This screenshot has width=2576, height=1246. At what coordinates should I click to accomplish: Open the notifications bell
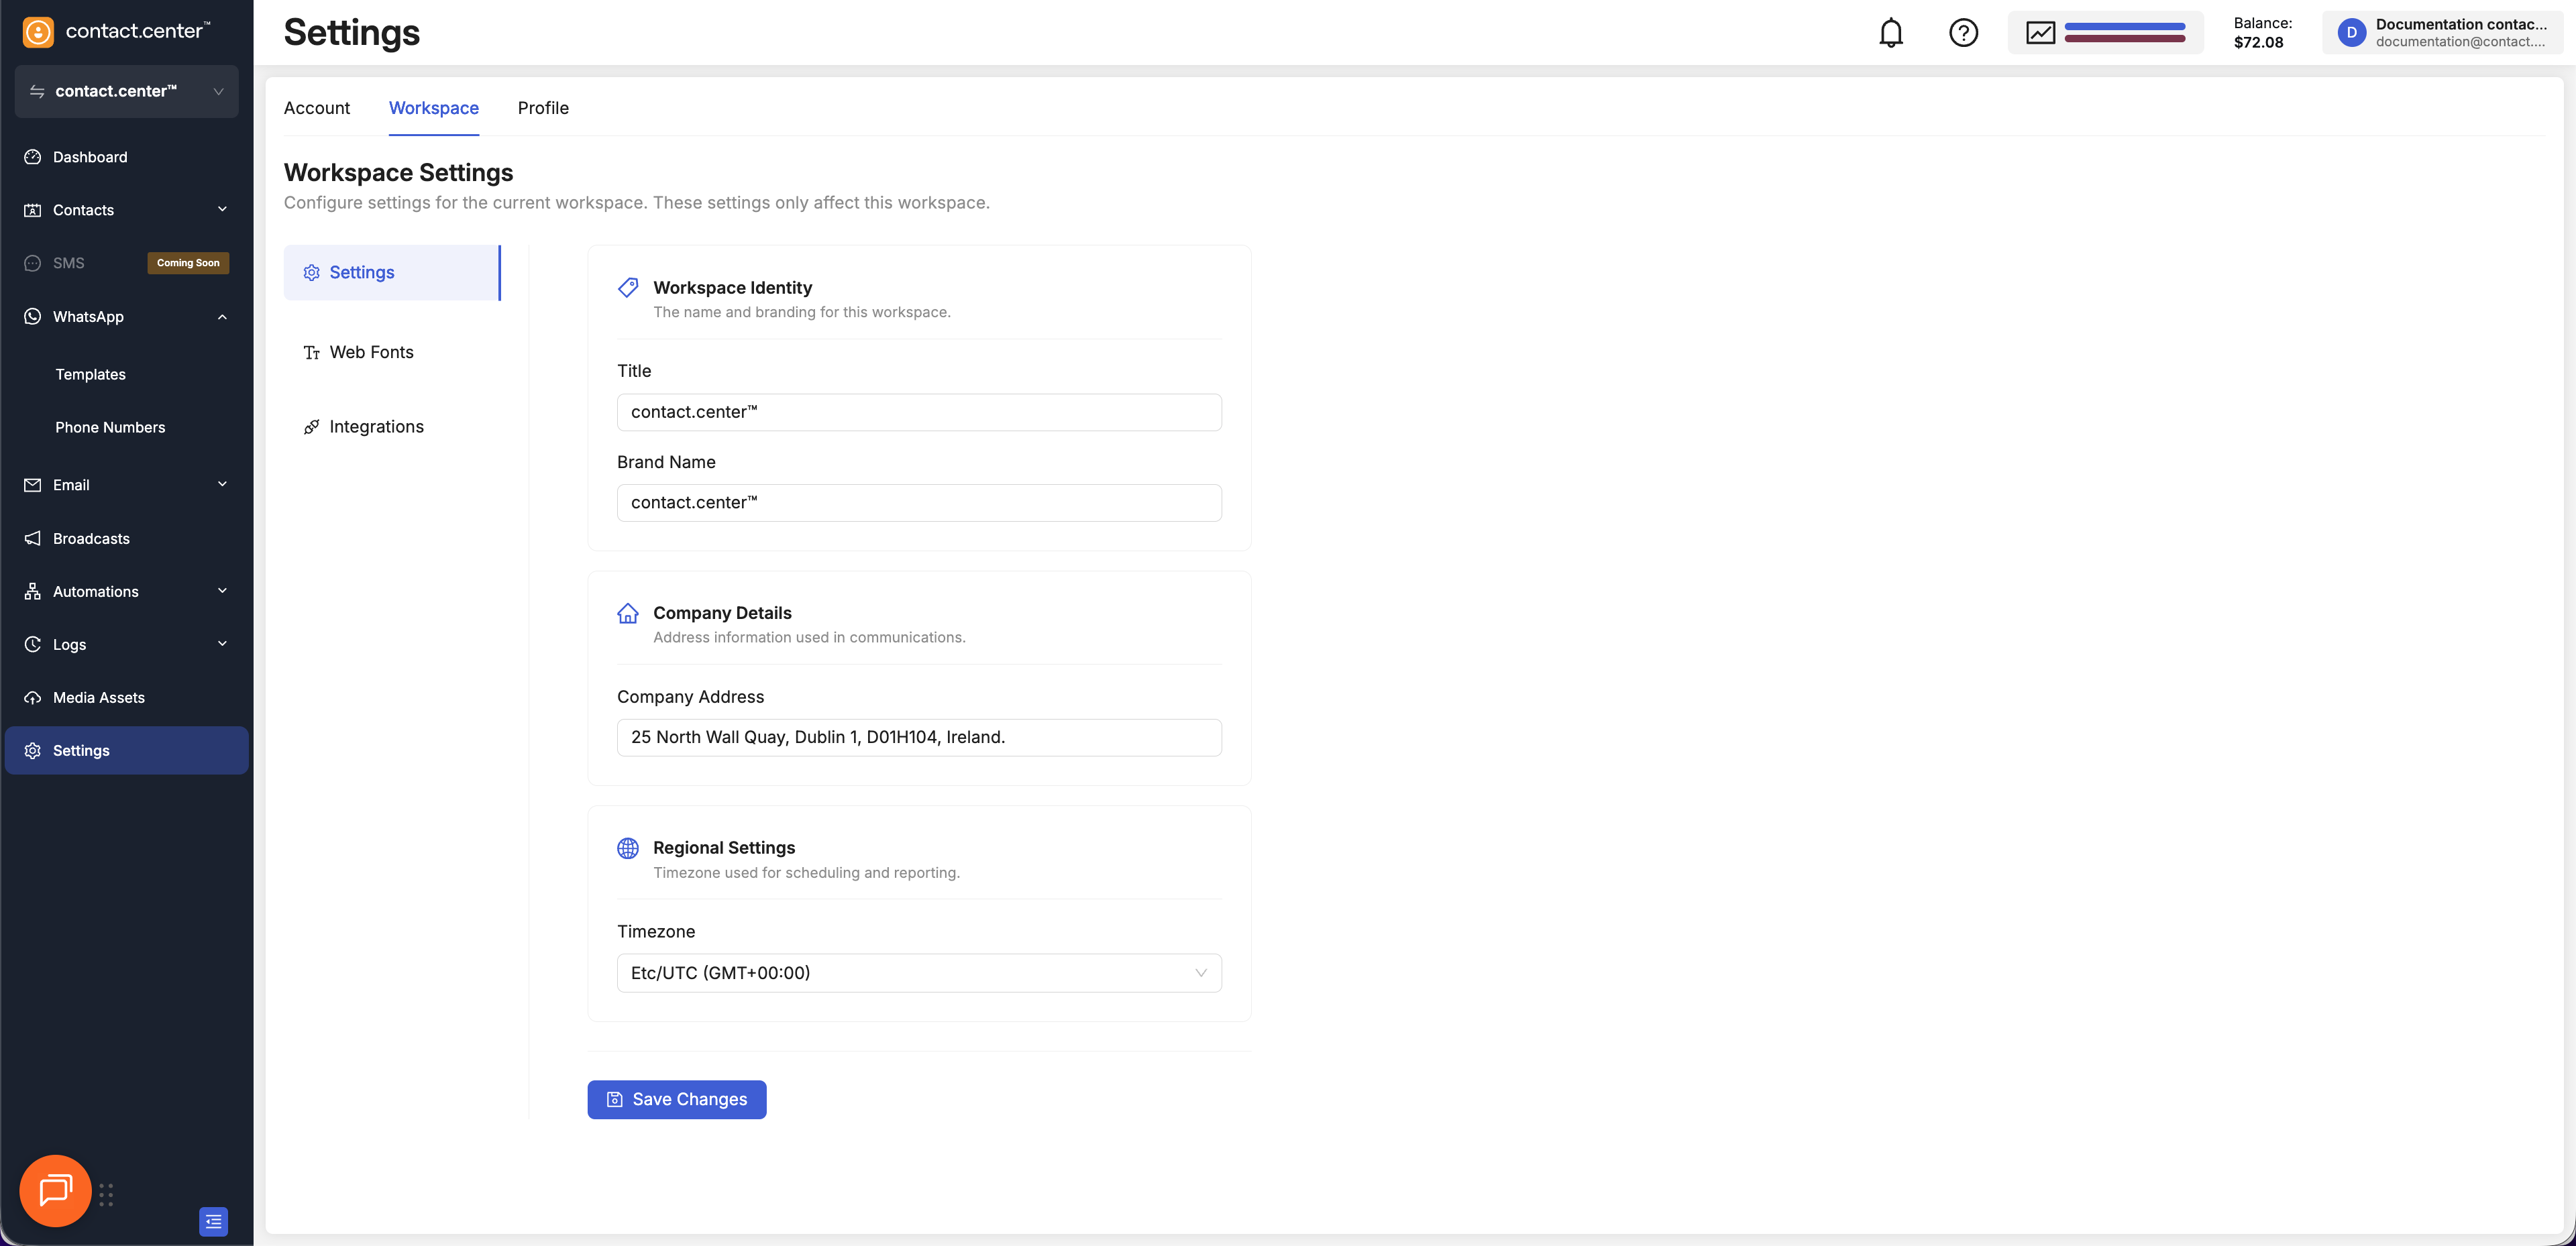point(1890,33)
